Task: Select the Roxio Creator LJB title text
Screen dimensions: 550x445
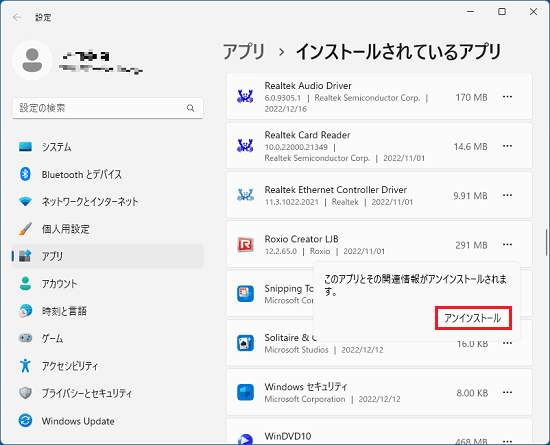Action: tap(301, 239)
